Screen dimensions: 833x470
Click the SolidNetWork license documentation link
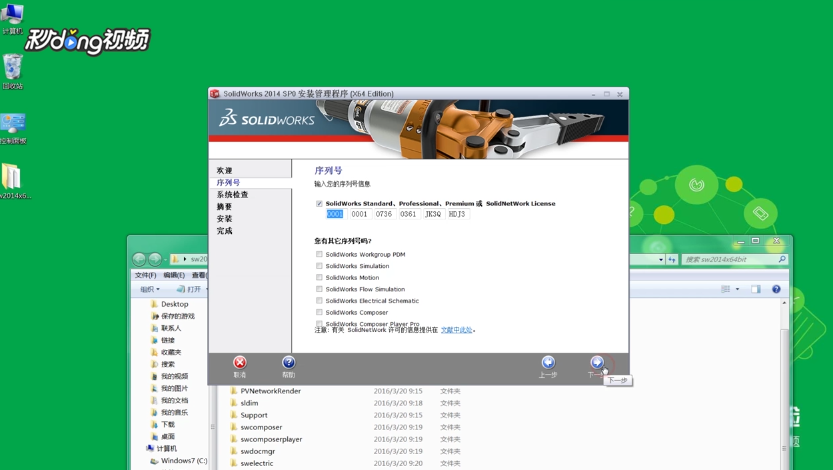tap(456, 330)
